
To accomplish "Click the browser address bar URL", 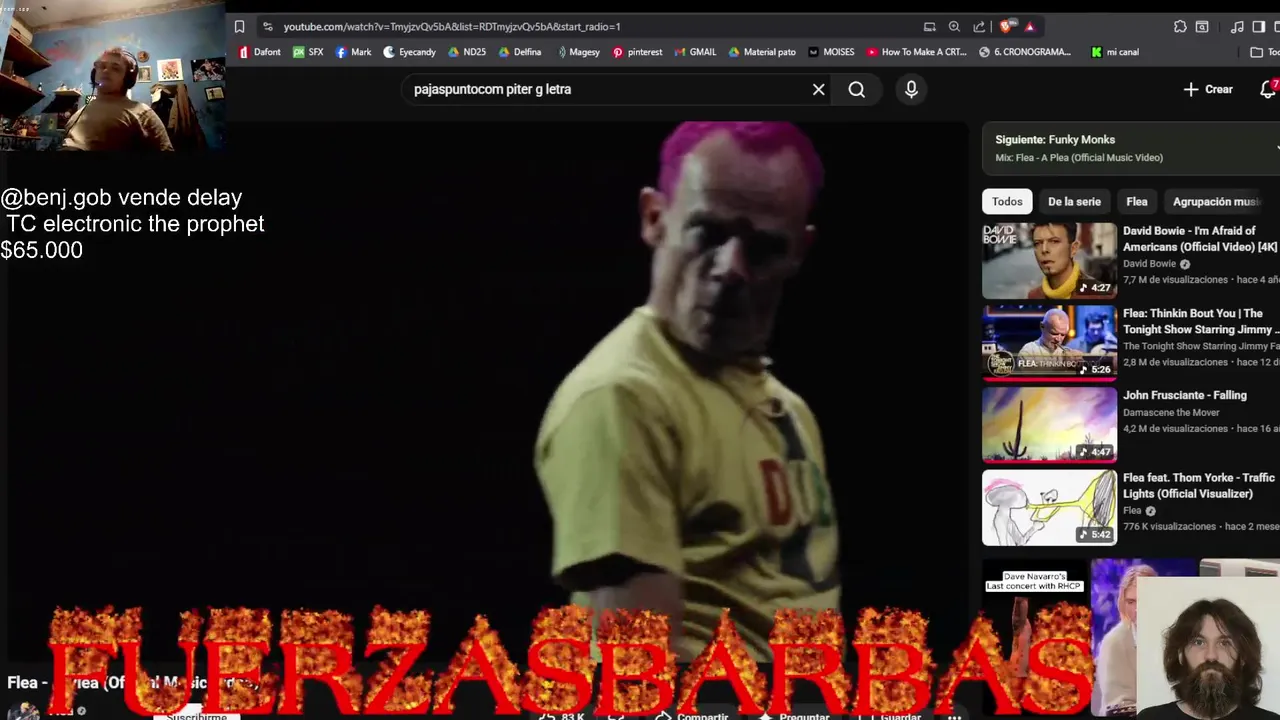I will [x=452, y=27].
